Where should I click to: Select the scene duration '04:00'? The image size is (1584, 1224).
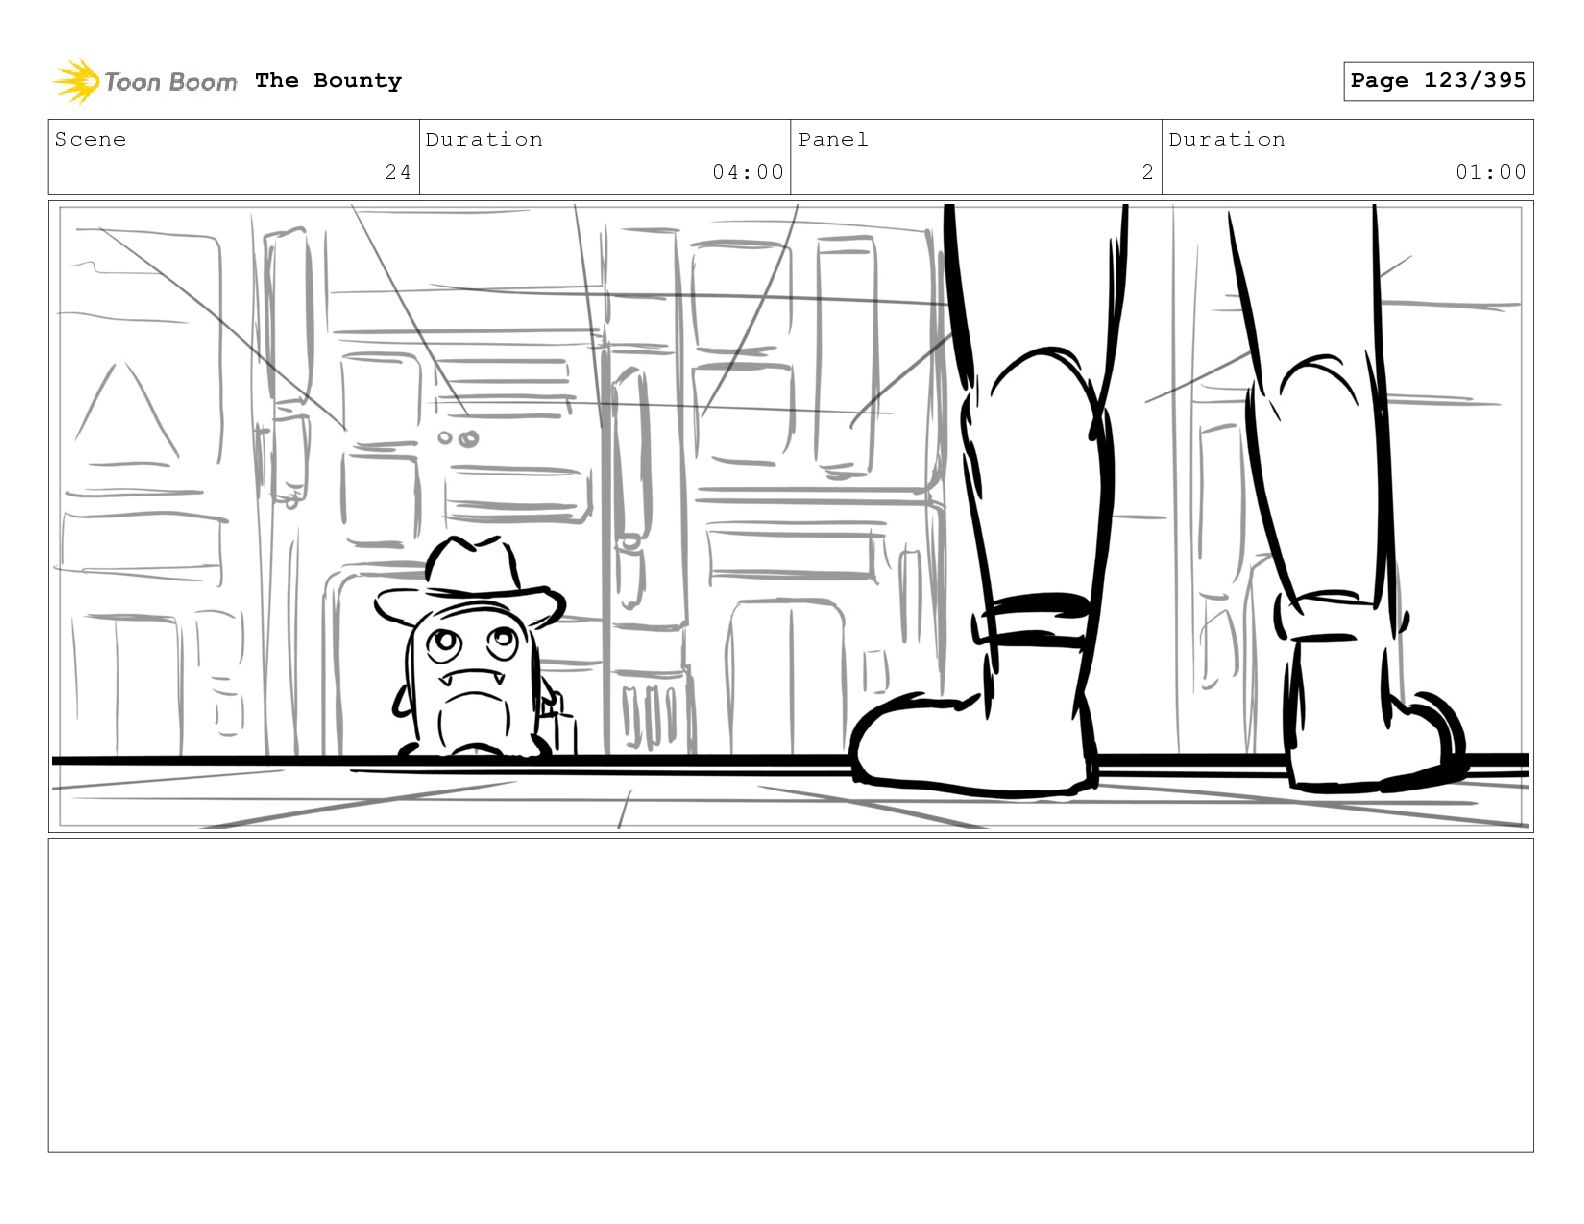[748, 172]
